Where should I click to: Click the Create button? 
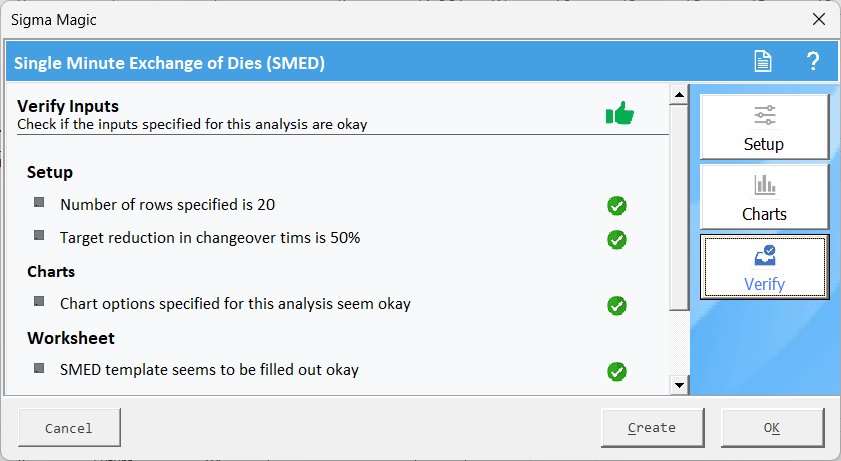652,428
